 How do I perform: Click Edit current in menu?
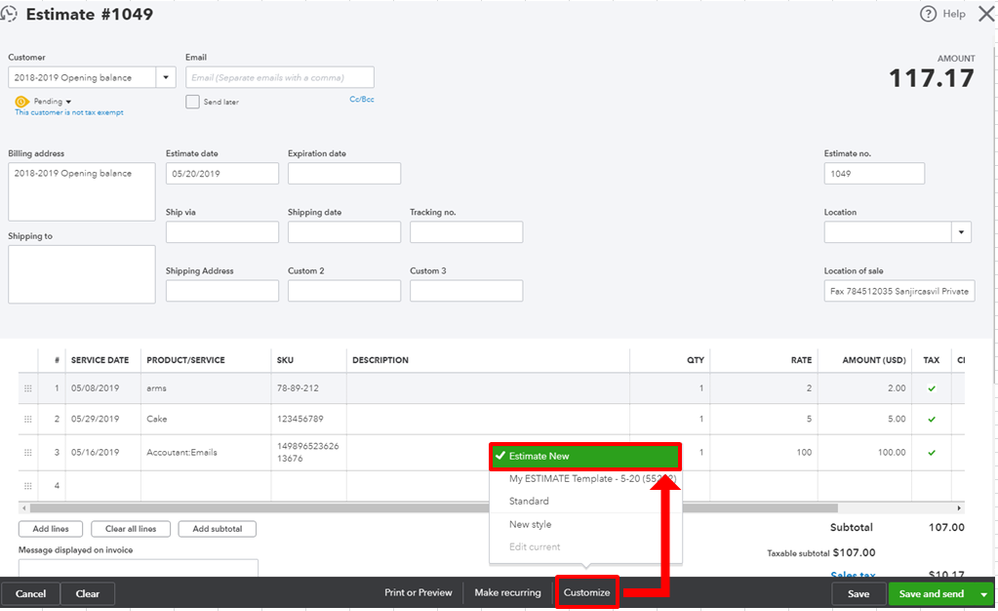pos(535,547)
